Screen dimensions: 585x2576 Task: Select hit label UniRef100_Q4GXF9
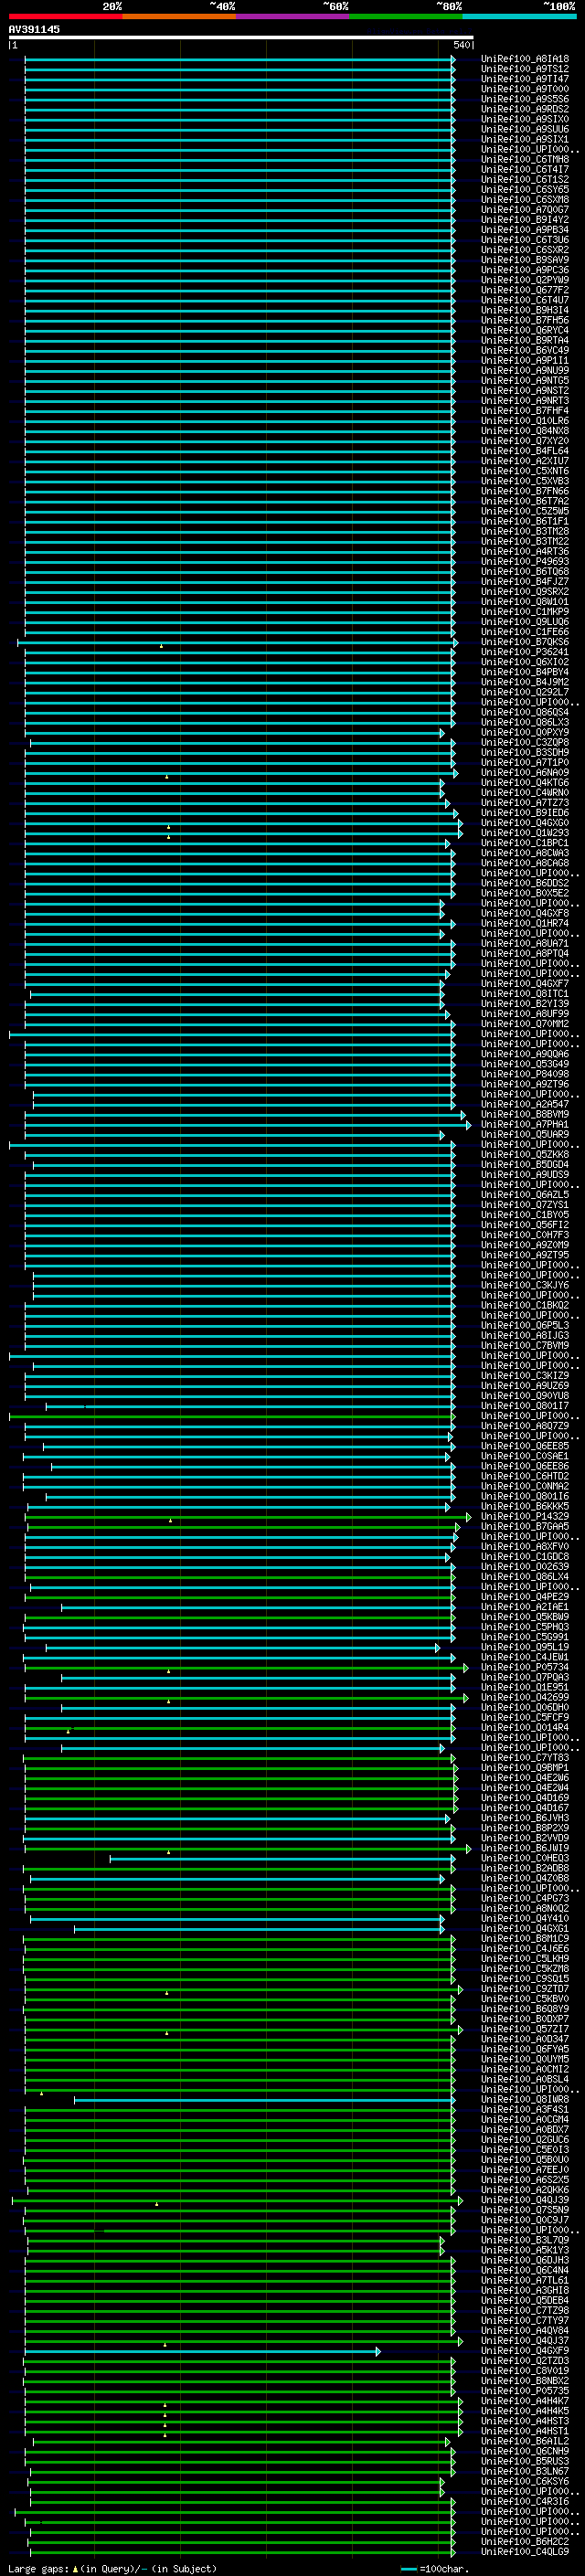[x=525, y=2351]
